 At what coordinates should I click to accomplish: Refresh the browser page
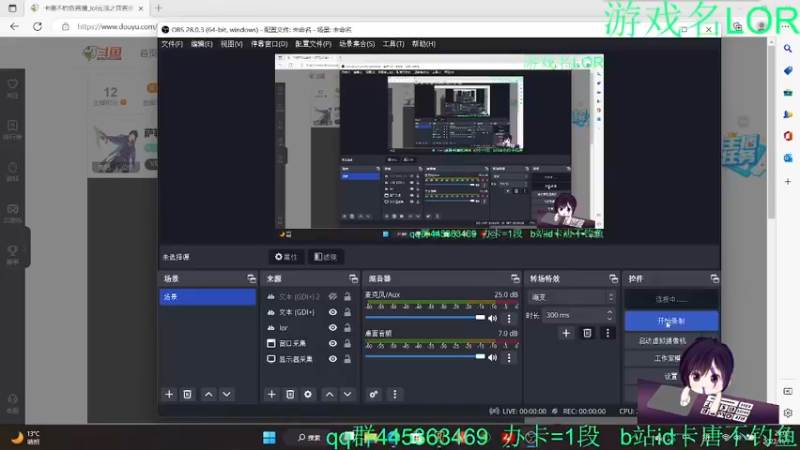click(37, 27)
